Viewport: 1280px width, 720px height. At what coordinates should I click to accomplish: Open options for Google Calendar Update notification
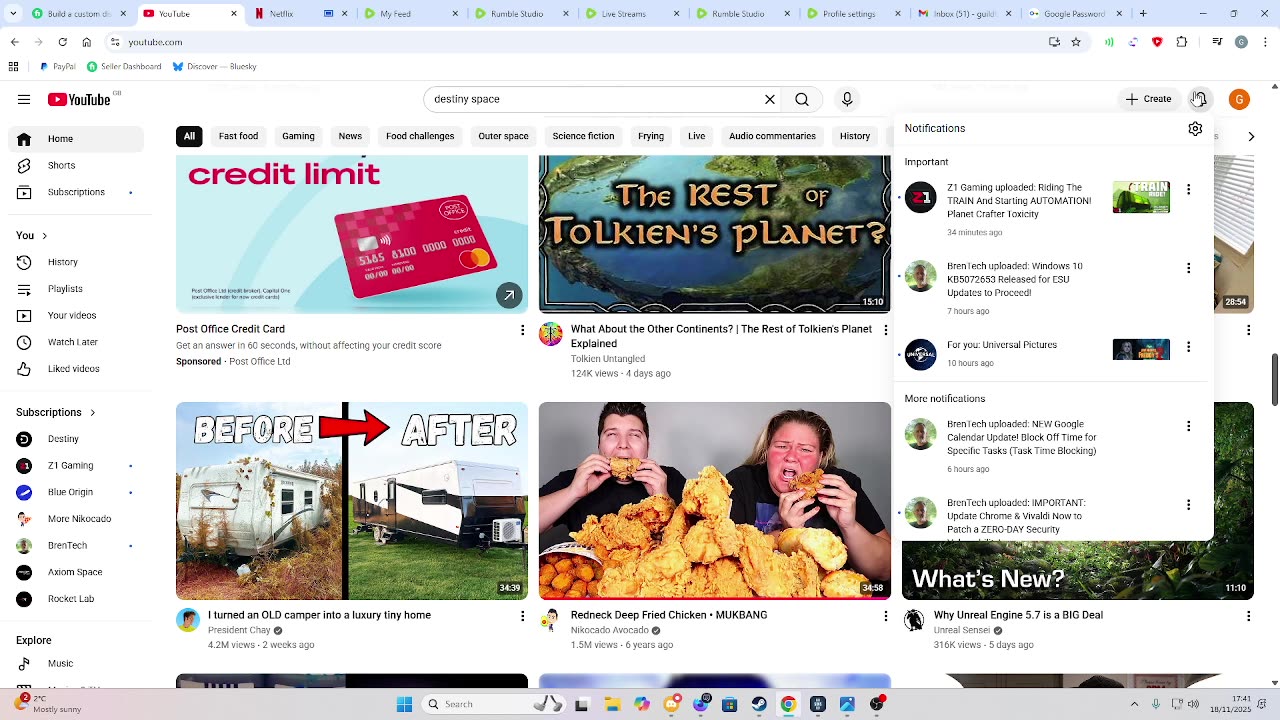1188,426
